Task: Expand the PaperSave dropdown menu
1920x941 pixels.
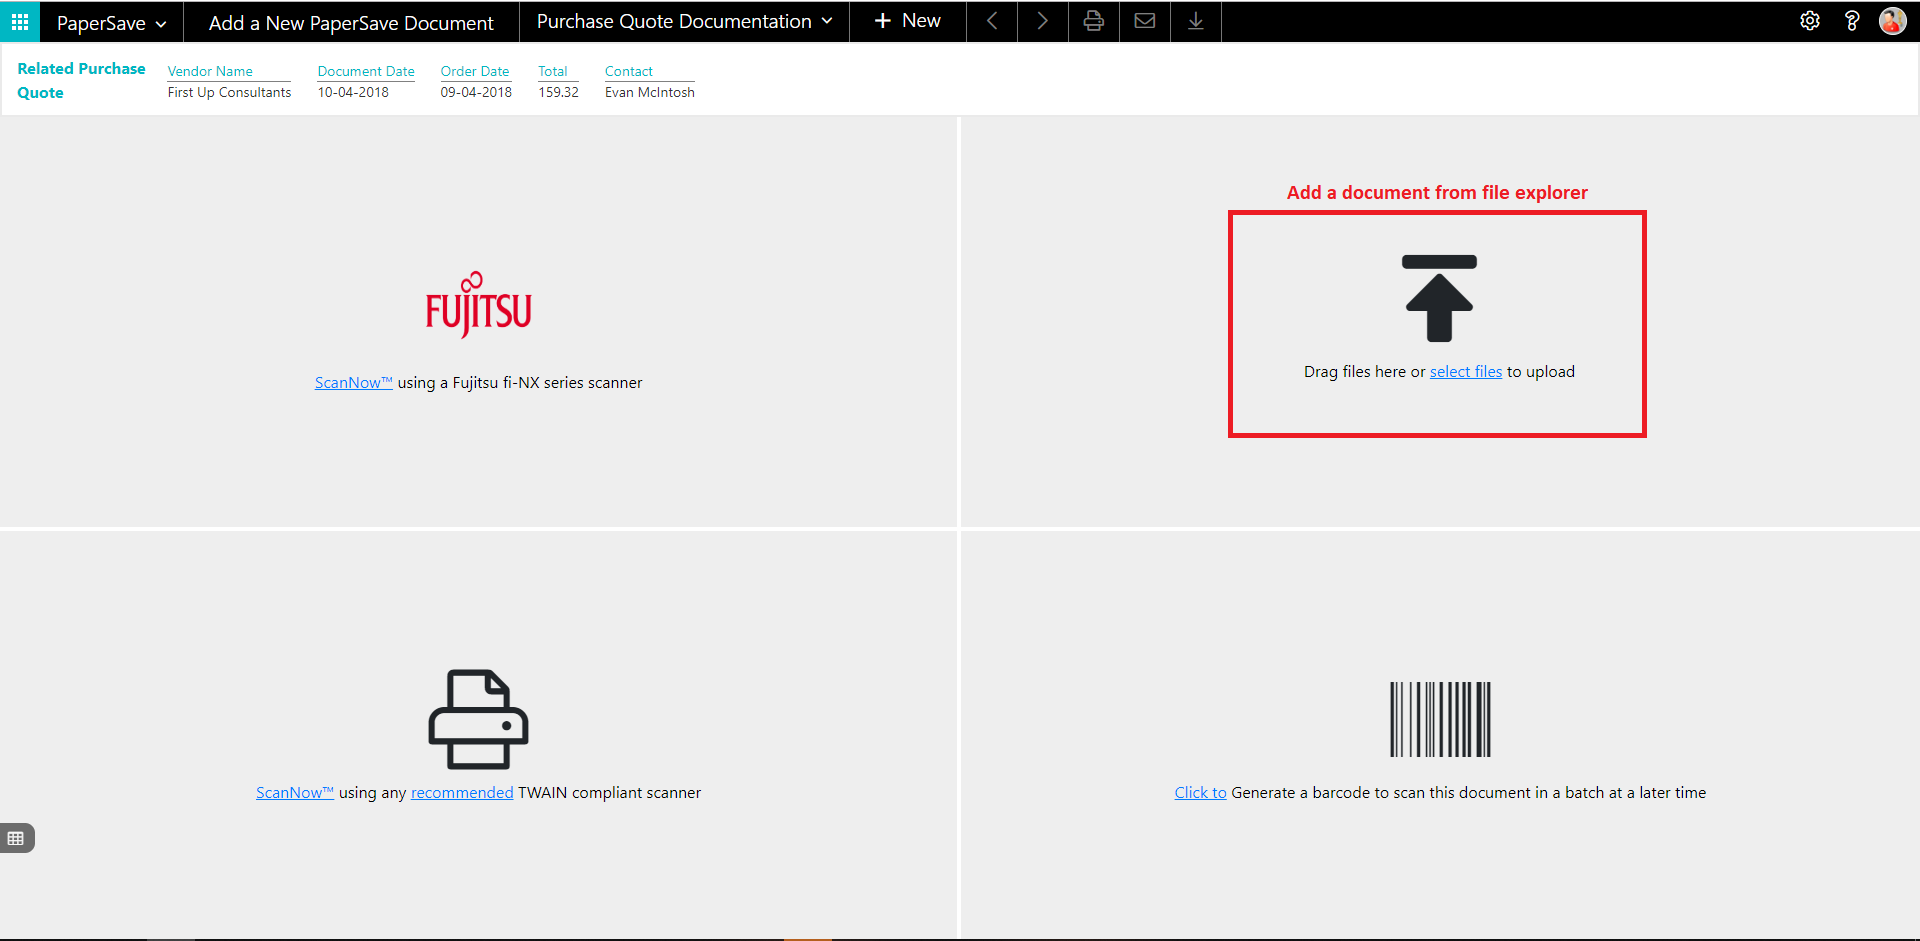Action: pyautogui.click(x=111, y=23)
